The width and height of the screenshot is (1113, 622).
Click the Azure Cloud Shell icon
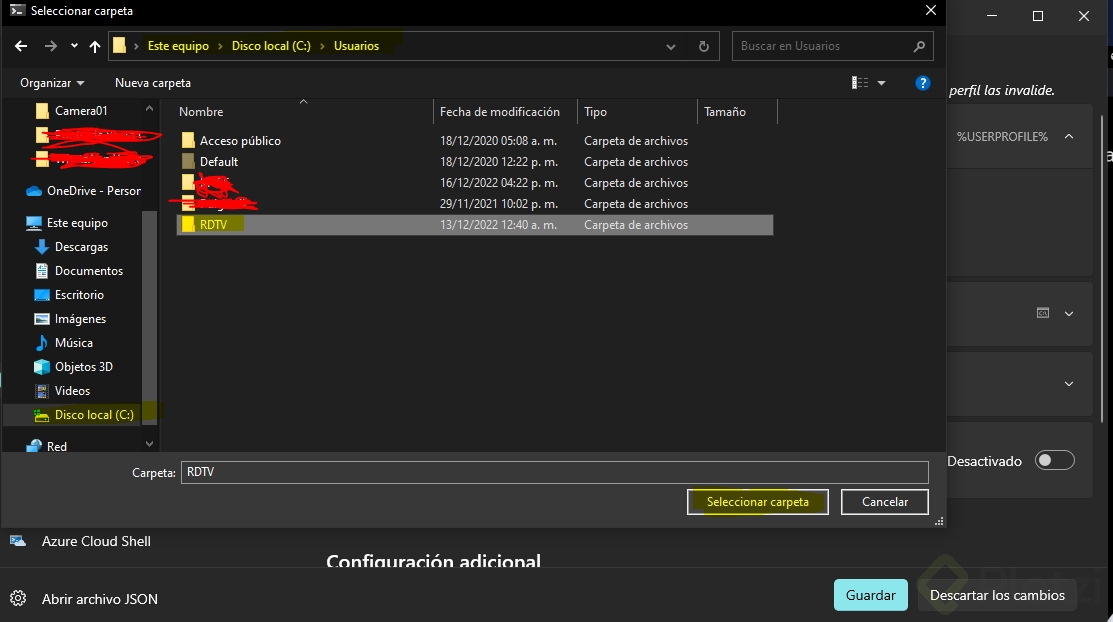click(18, 541)
